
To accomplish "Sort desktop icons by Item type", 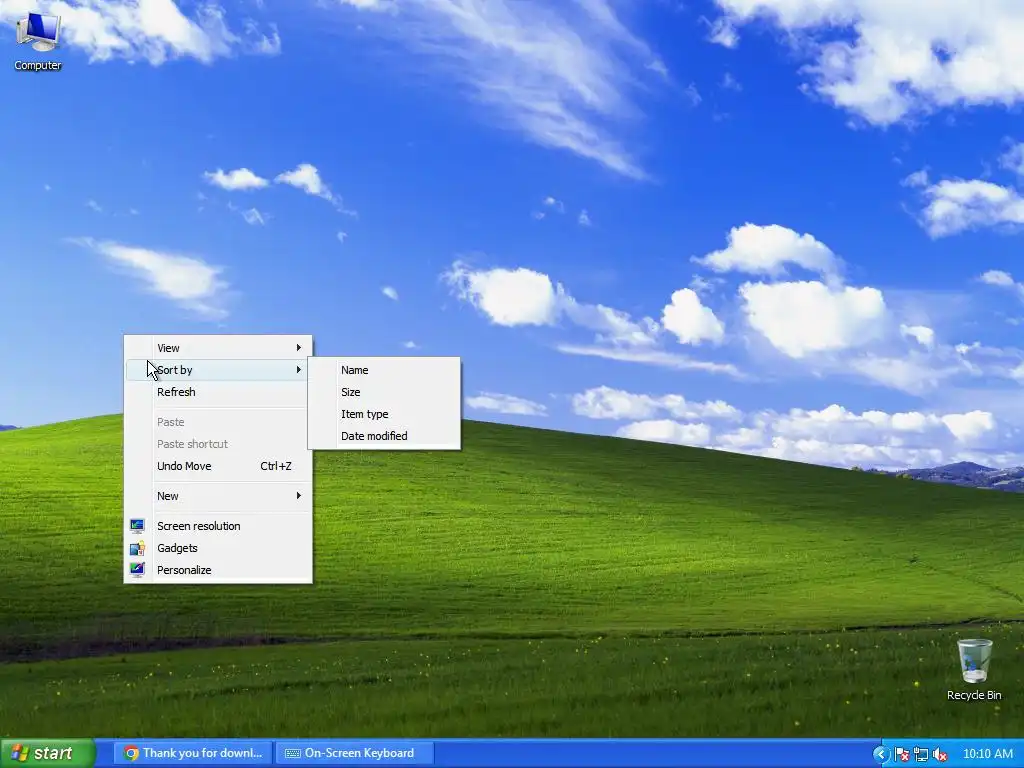I will click(384, 414).
